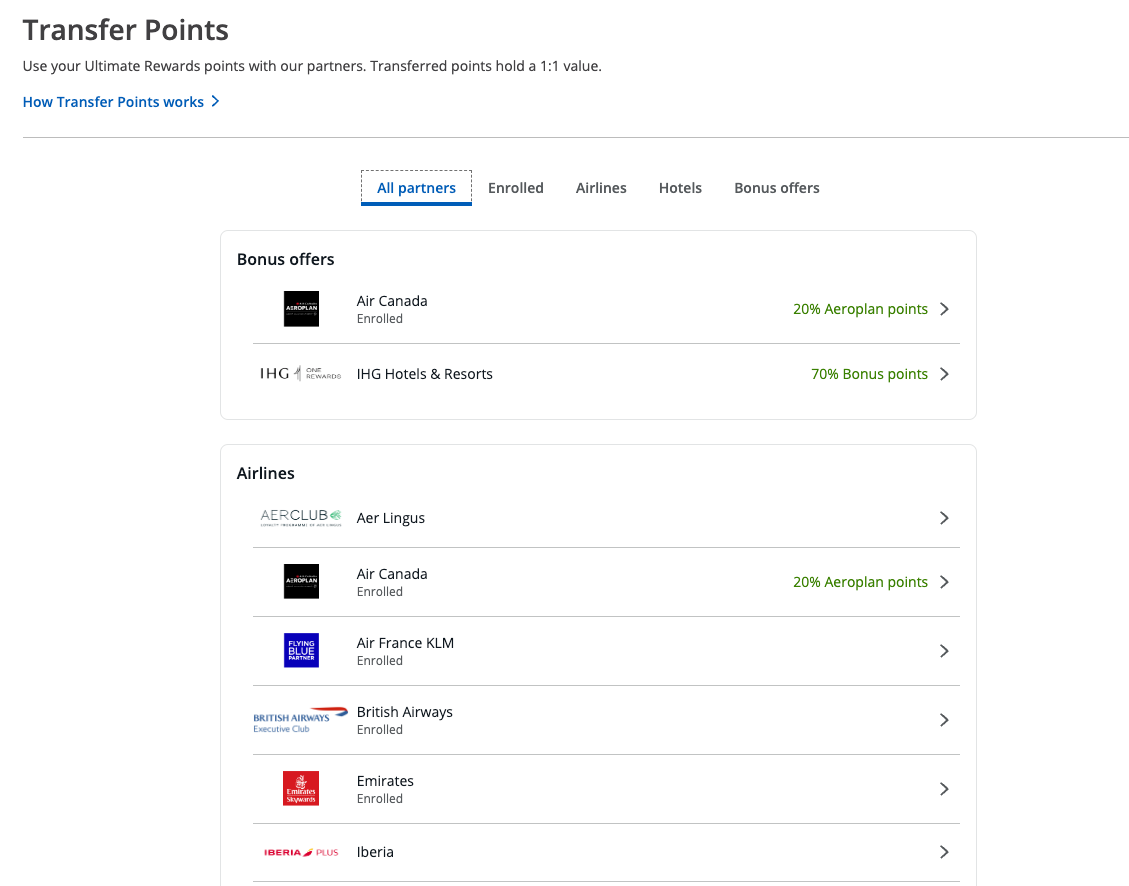Click the 70% Bonus points offer for IHG
1129x886 pixels.
(869, 373)
